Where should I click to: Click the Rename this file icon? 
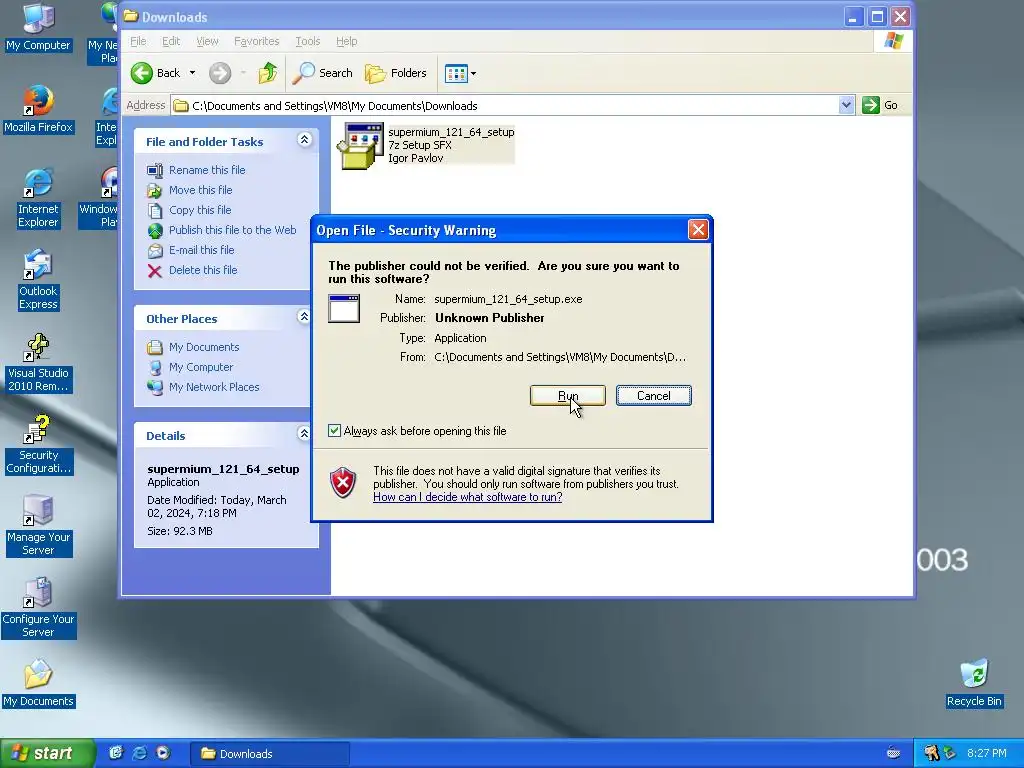click(x=155, y=170)
